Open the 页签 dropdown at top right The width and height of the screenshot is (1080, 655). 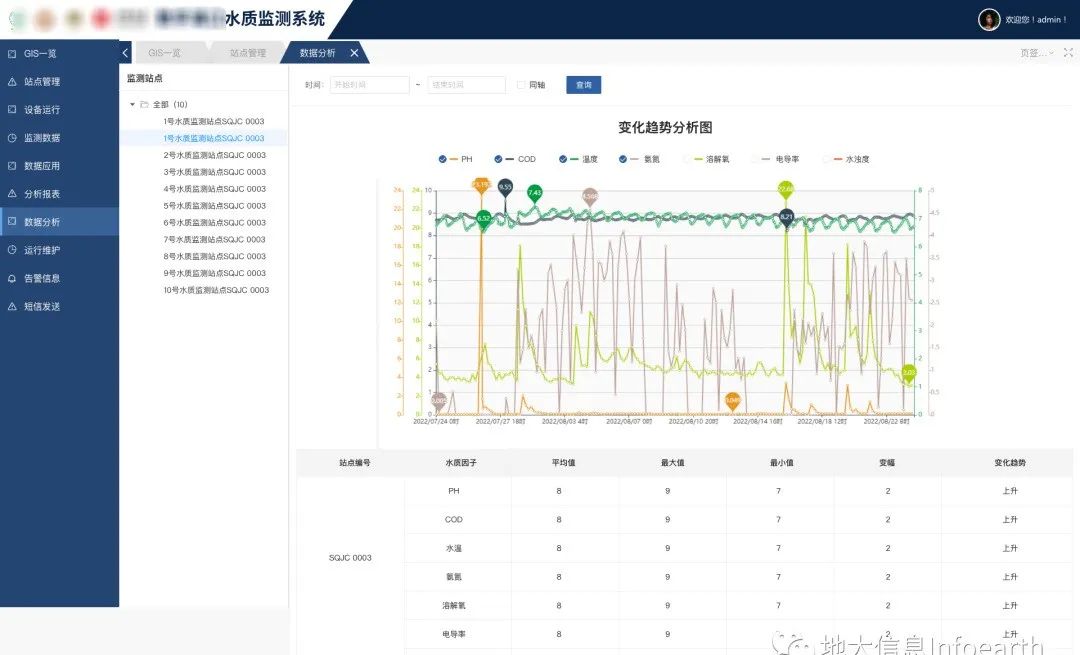coord(1037,53)
